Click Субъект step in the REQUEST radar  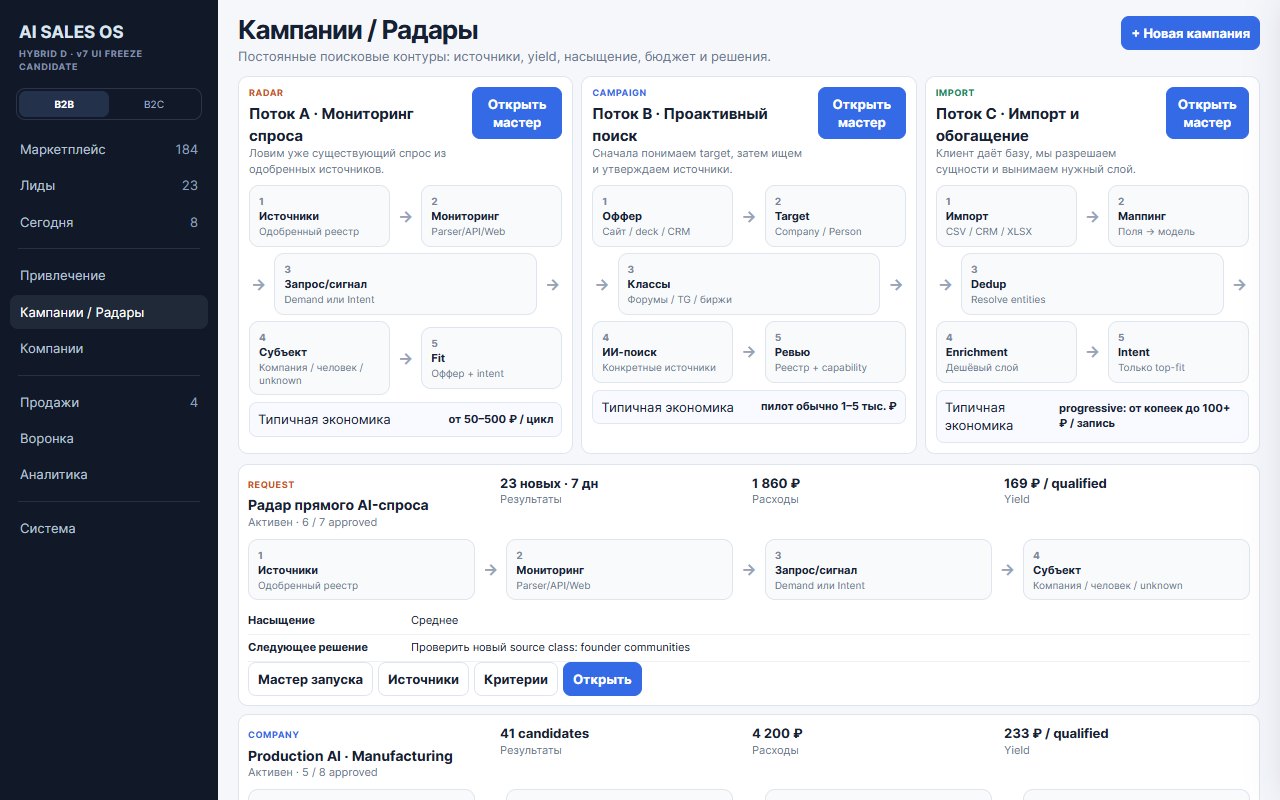(1136, 570)
